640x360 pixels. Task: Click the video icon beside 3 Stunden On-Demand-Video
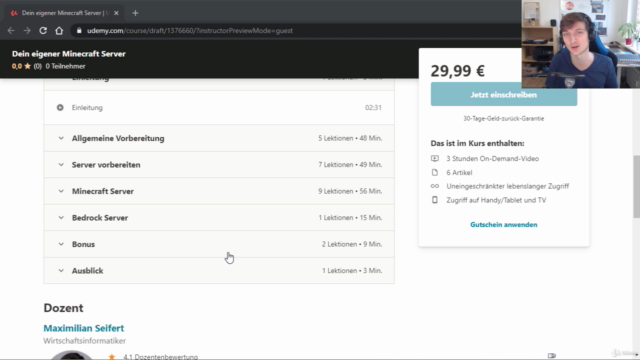(435, 158)
